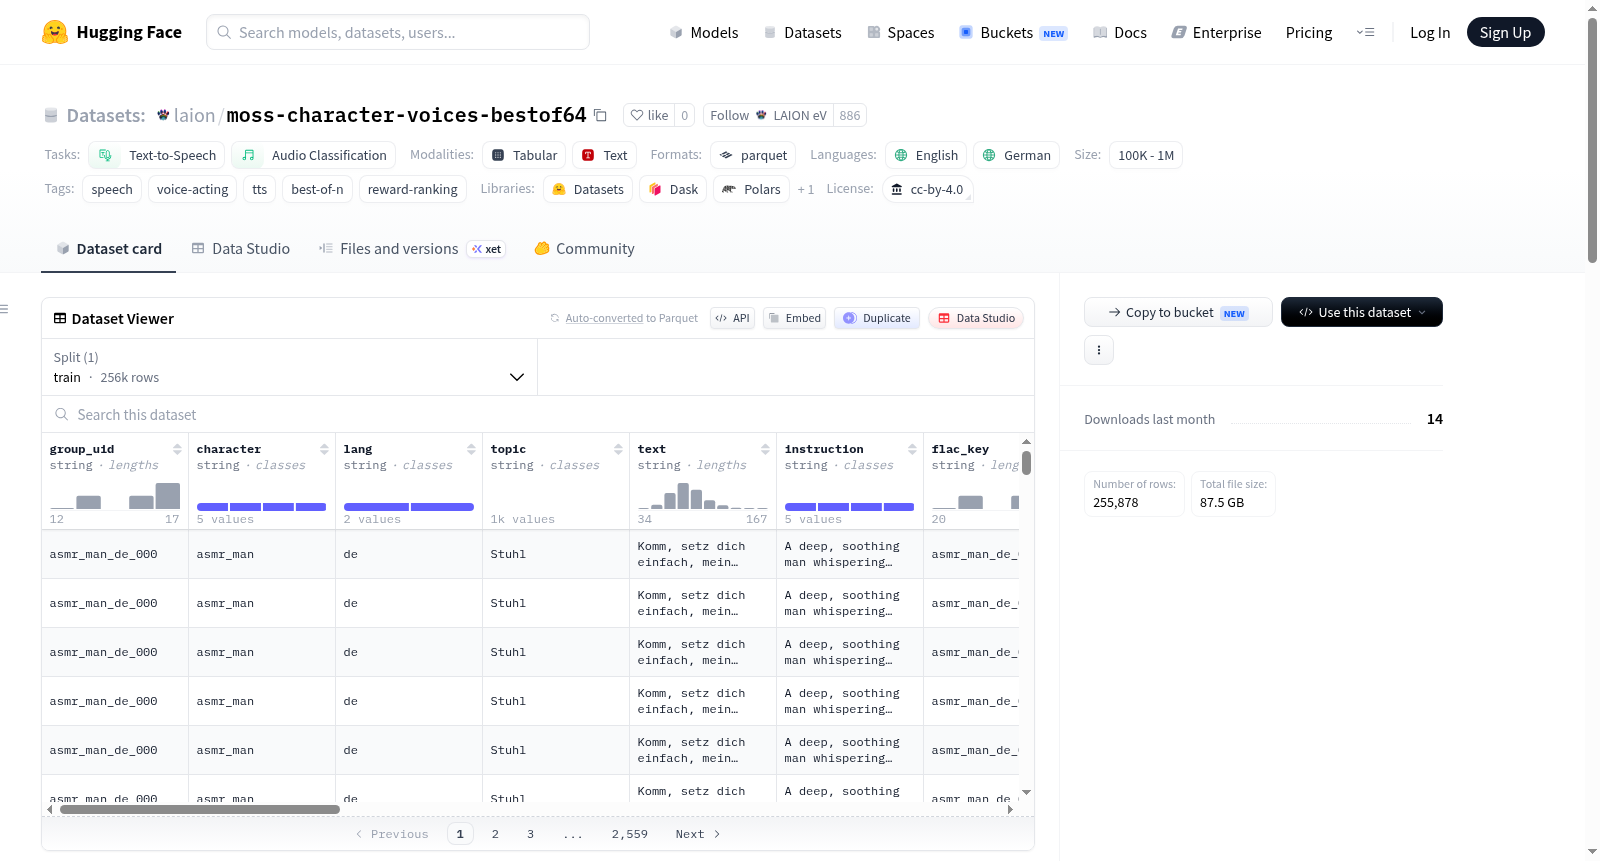The height and width of the screenshot is (861, 1600).
Task: Follow LAION eV organization
Action: 769,115
